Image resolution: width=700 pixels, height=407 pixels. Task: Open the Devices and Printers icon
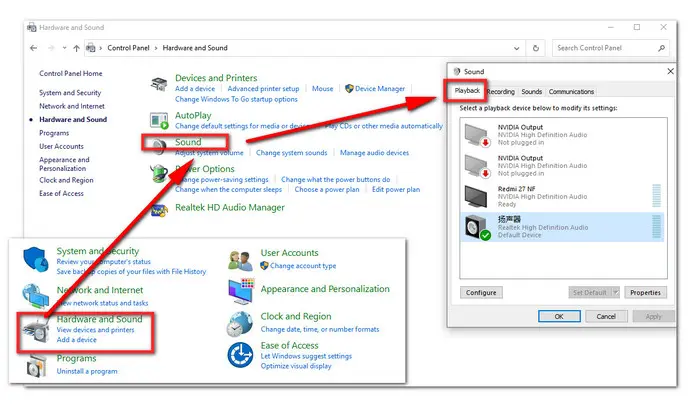pos(159,83)
